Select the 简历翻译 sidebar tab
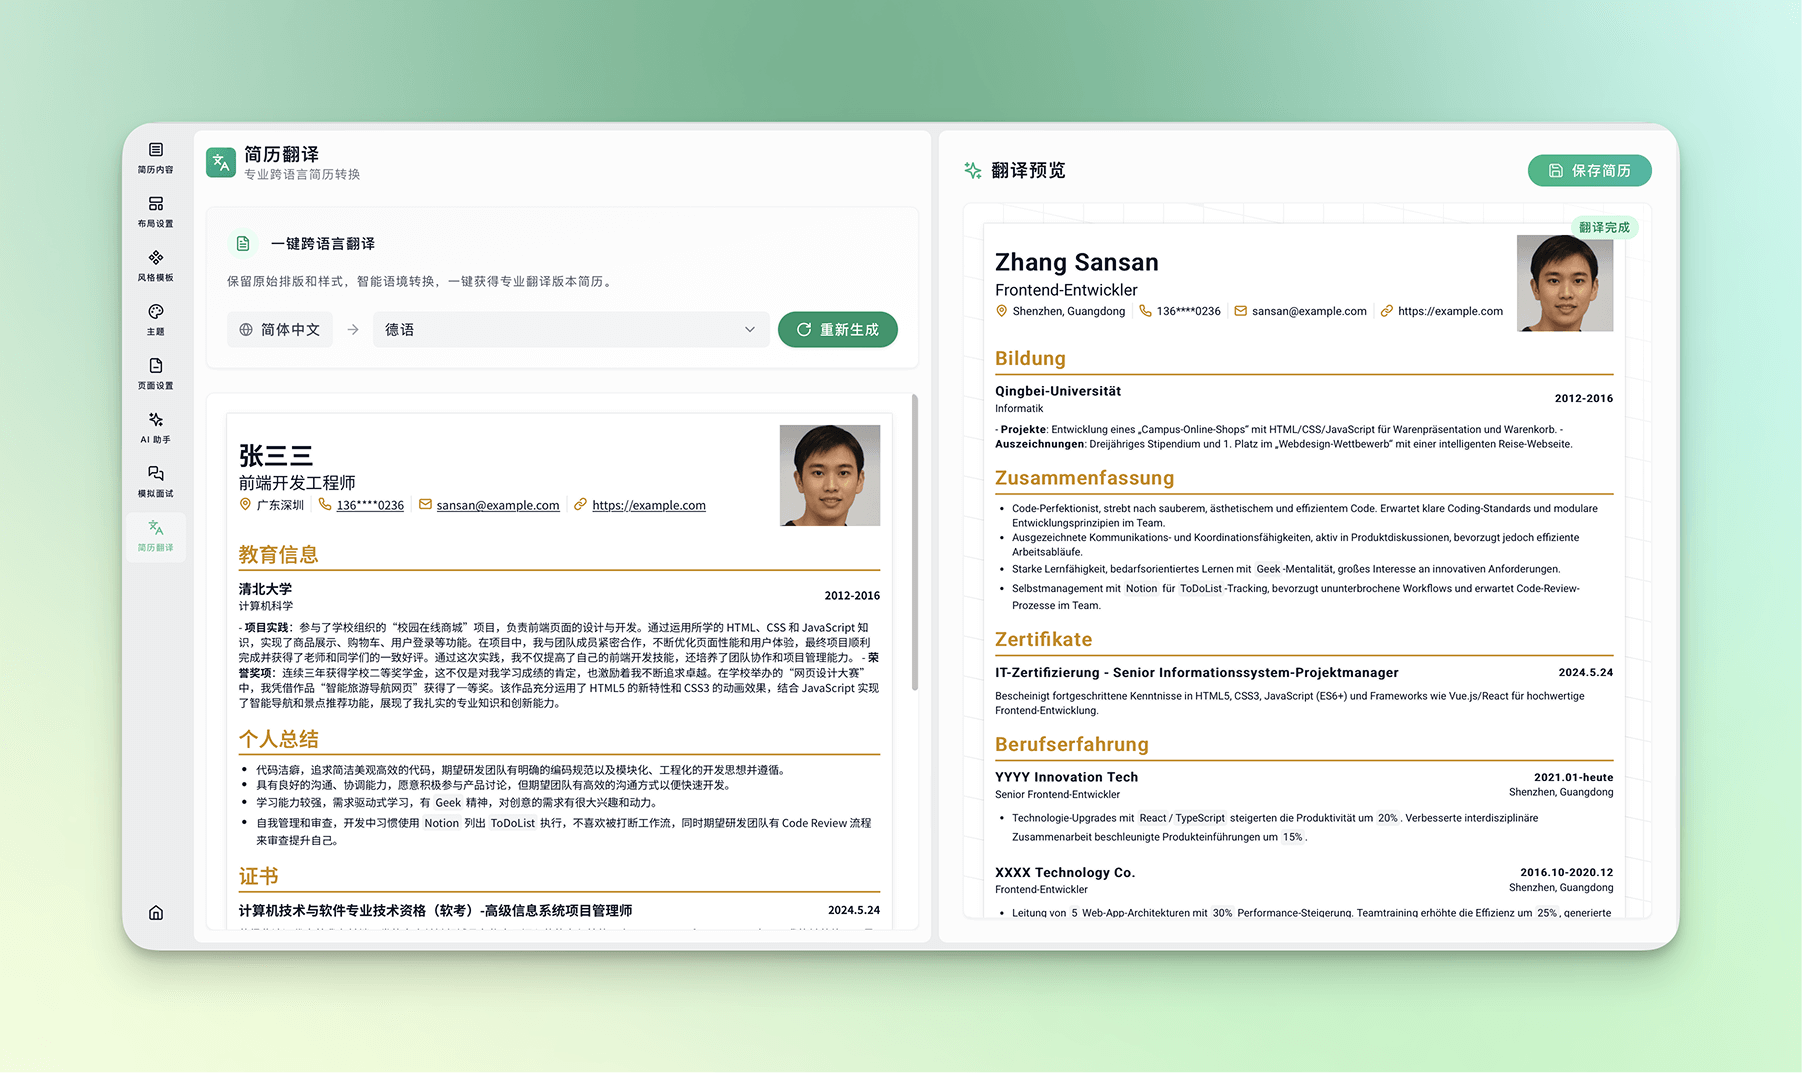The width and height of the screenshot is (1802, 1073). [156, 536]
